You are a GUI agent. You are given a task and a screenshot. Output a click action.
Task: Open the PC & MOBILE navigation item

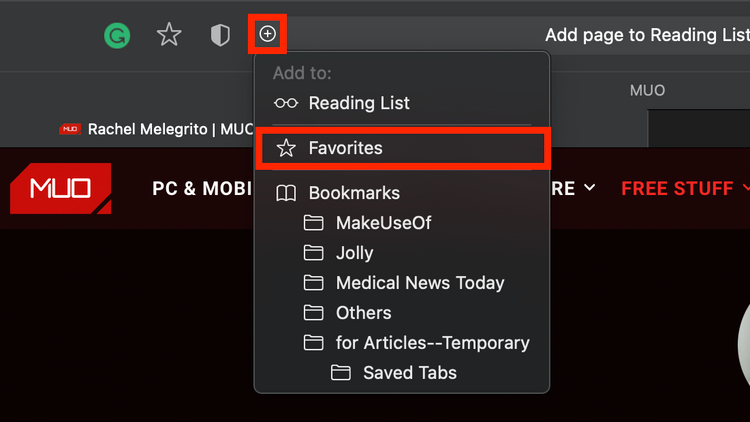pos(203,189)
